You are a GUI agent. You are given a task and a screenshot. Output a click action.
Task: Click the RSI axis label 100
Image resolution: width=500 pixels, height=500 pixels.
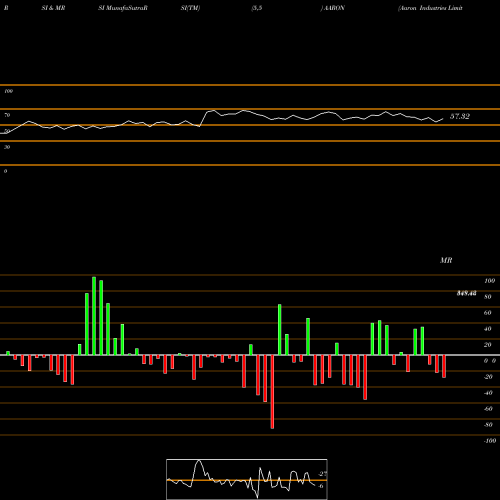[x=8, y=91]
